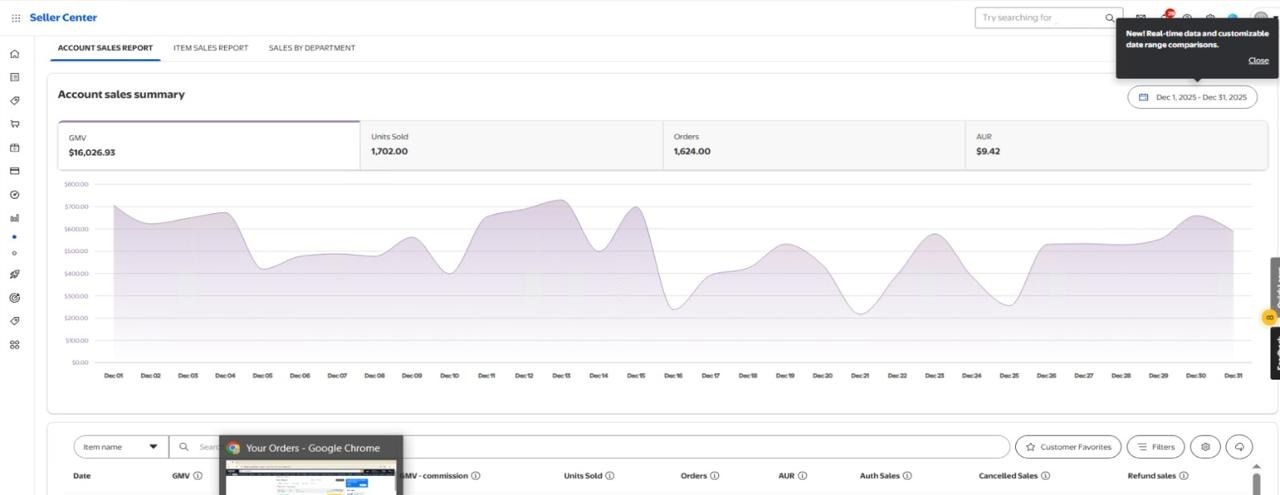Click the Dec 15 chart axis label
The image size is (1280, 495).
(636, 376)
